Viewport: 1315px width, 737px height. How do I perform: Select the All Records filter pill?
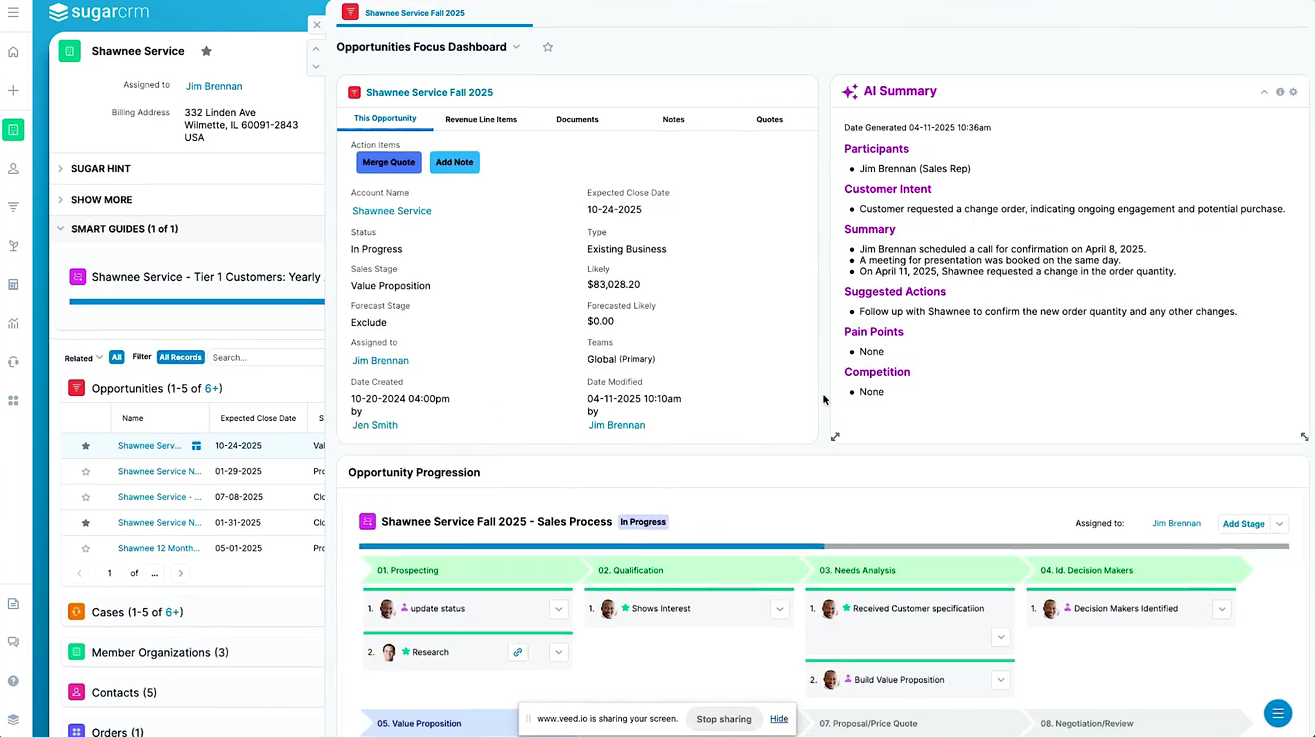(181, 357)
